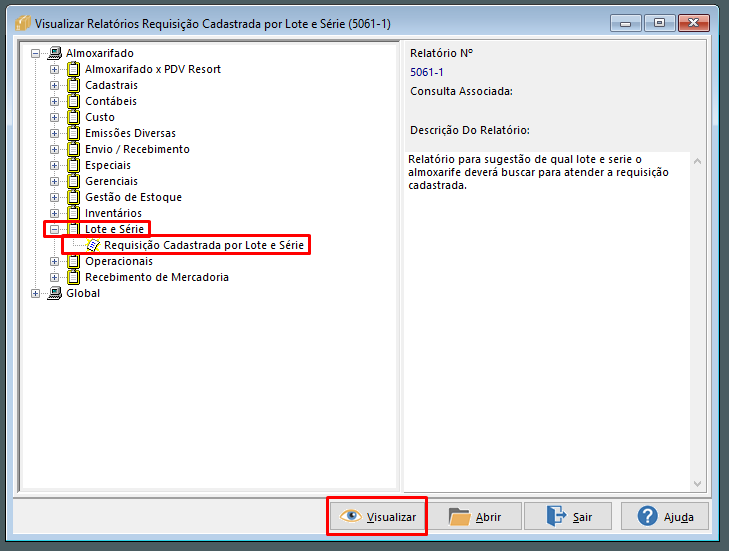The height and width of the screenshot is (551, 729).
Task: Click the Operacionais clipboard icon
Action: tap(73, 261)
